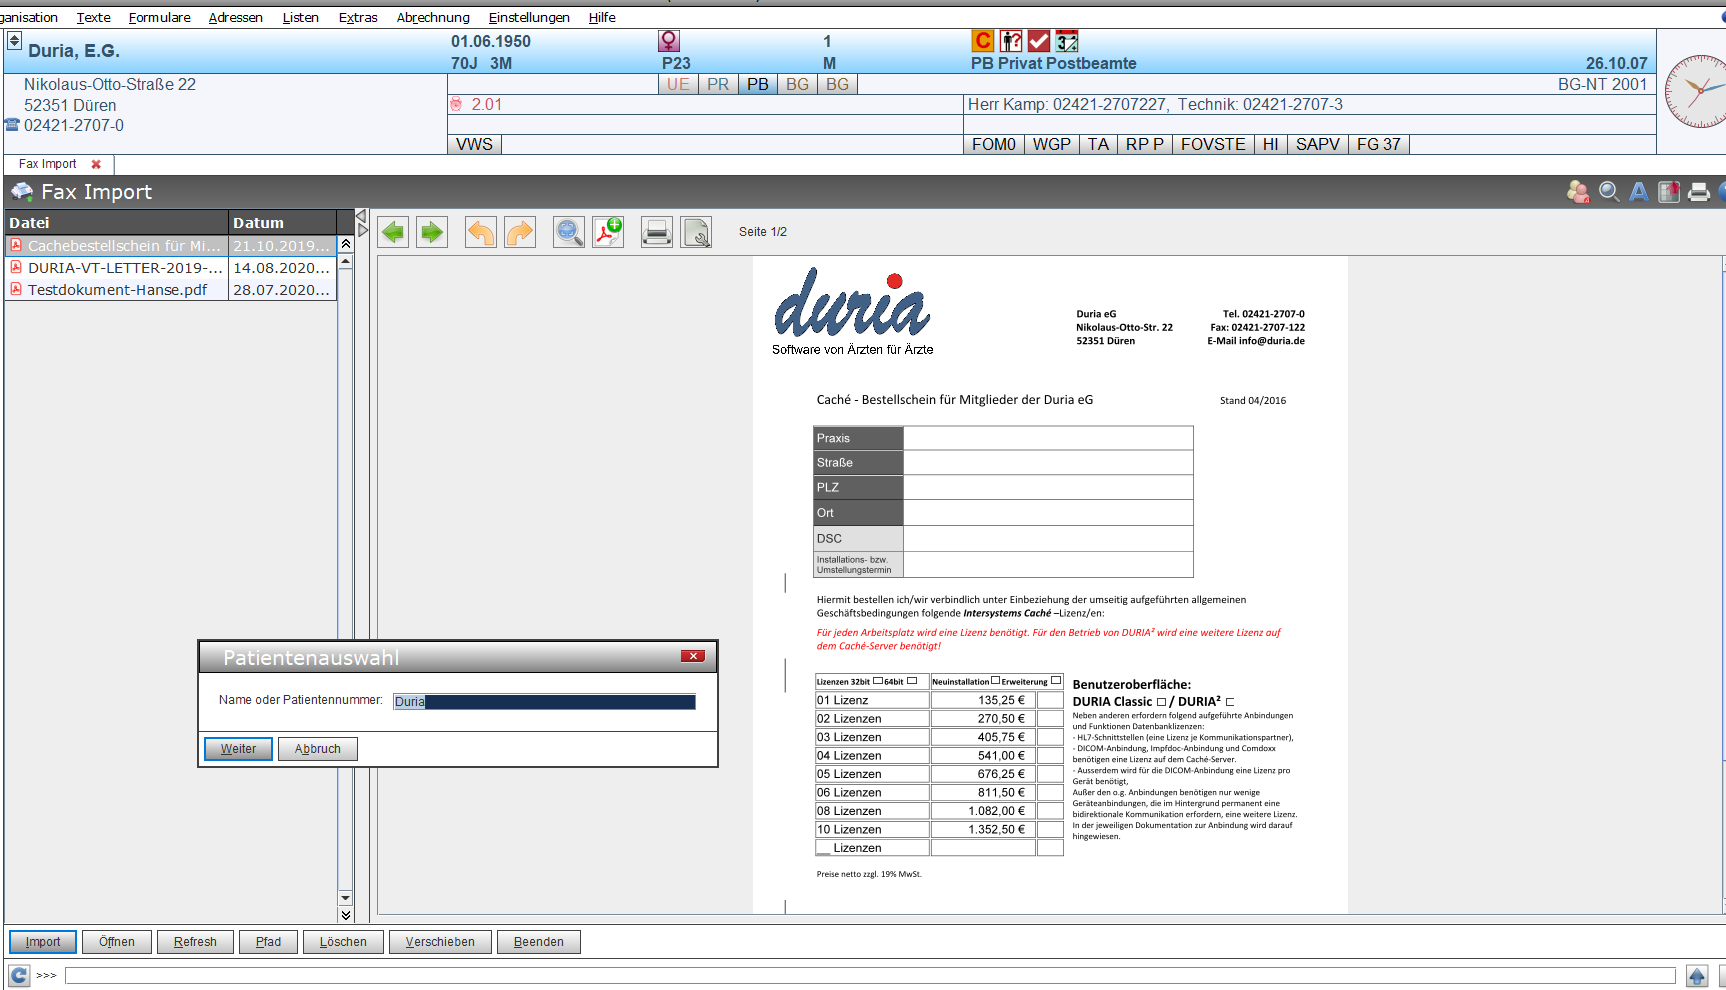Image resolution: width=1726 pixels, height=990 pixels.
Task: Collapse the file list panel with the divider arrow
Action: (360, 215)
